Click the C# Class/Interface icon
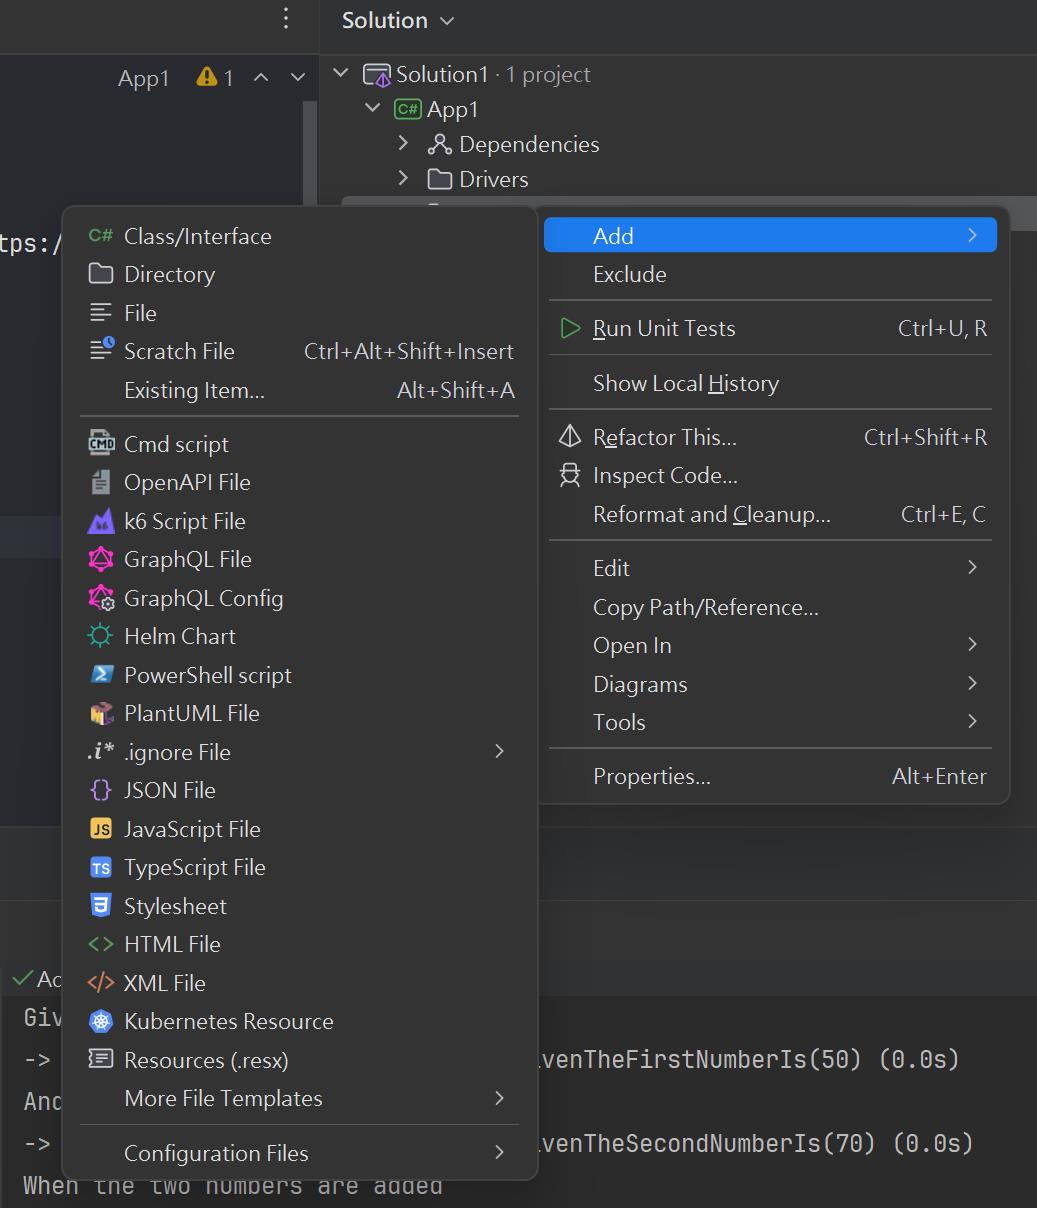Screen dimensions: 1037x1208 tap(101, 236)
